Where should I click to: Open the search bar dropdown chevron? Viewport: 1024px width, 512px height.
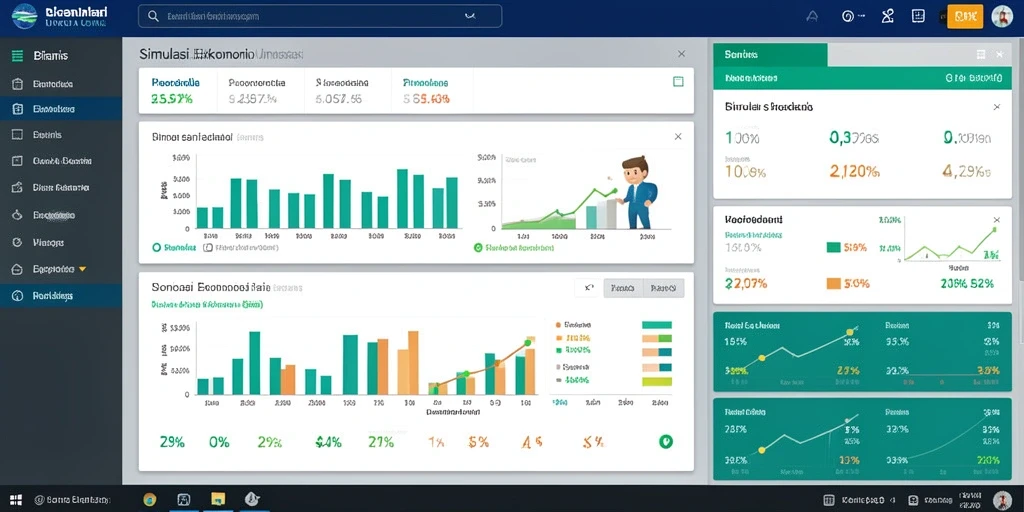[469, 16]
